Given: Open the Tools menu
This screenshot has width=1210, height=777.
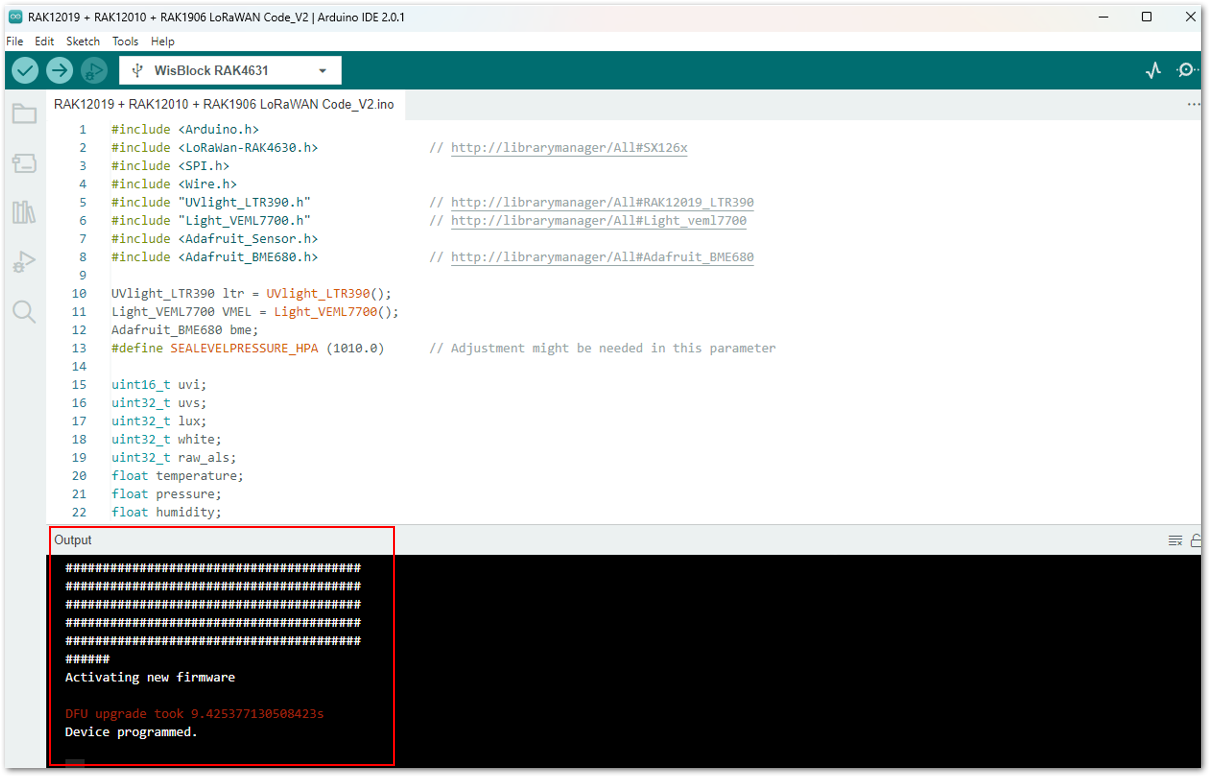Looking at the screenshot, I should pos(125,41).
